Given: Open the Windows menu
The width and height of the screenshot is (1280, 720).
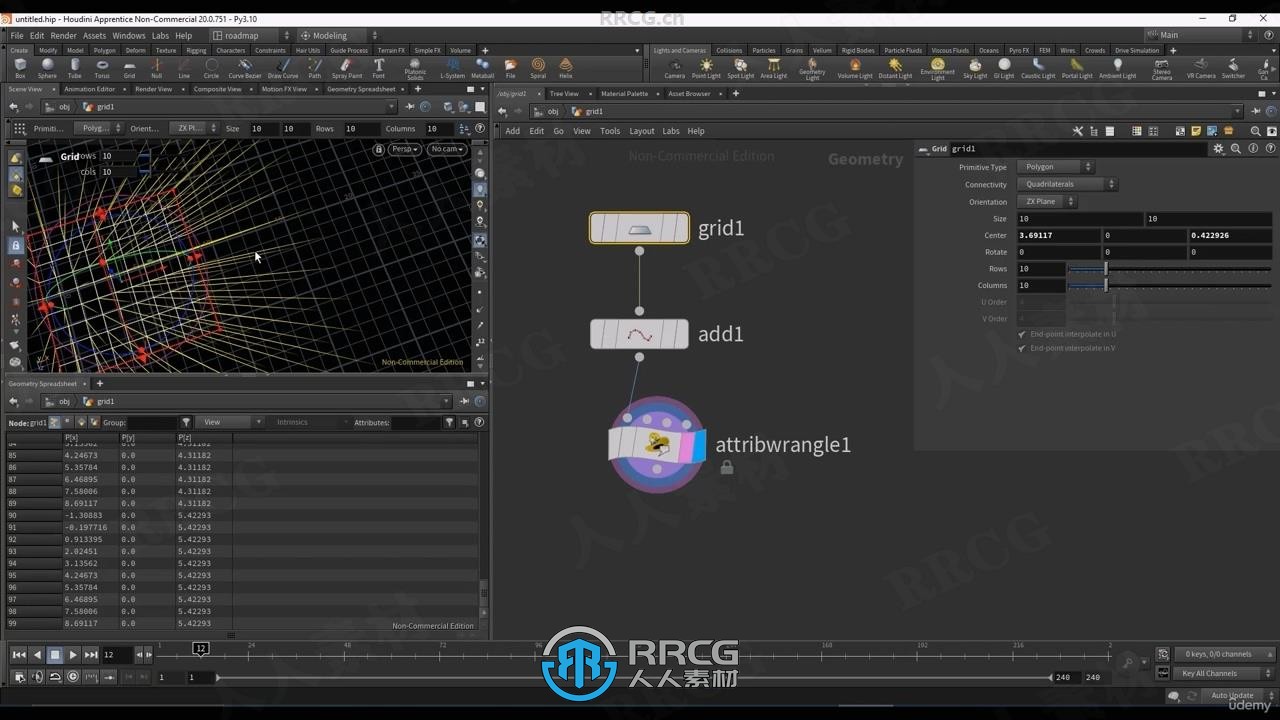Looking at the screenshot, I should (x=128, y=35).
